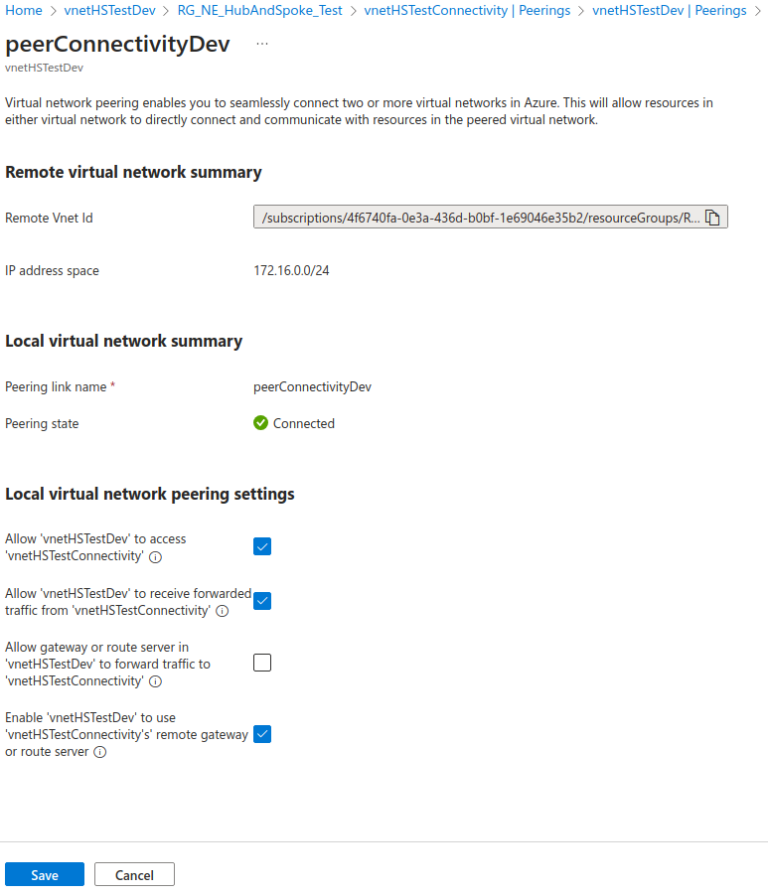Uncheck allow vnetHSTestDev access to vnetHSTestConnectivity
Image resolution: width=768 pixels, height=896 pixels.
pyautogui.click(x=262, y=546)
